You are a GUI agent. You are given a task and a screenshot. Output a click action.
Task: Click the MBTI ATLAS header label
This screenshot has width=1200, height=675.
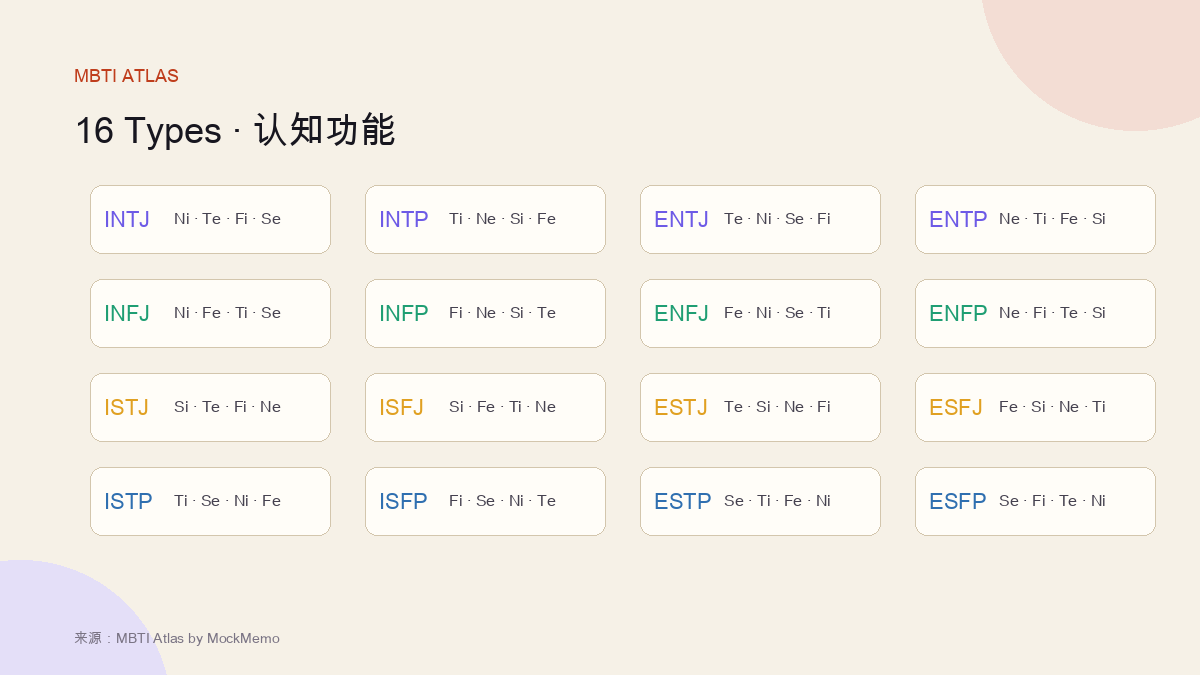[126, 76]
